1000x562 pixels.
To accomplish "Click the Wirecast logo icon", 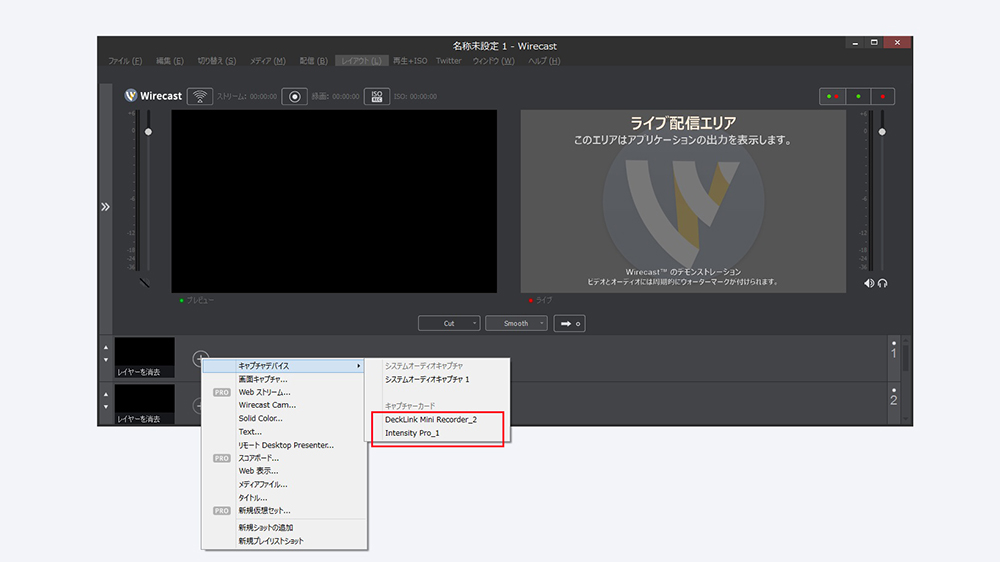I will (131, 96).
